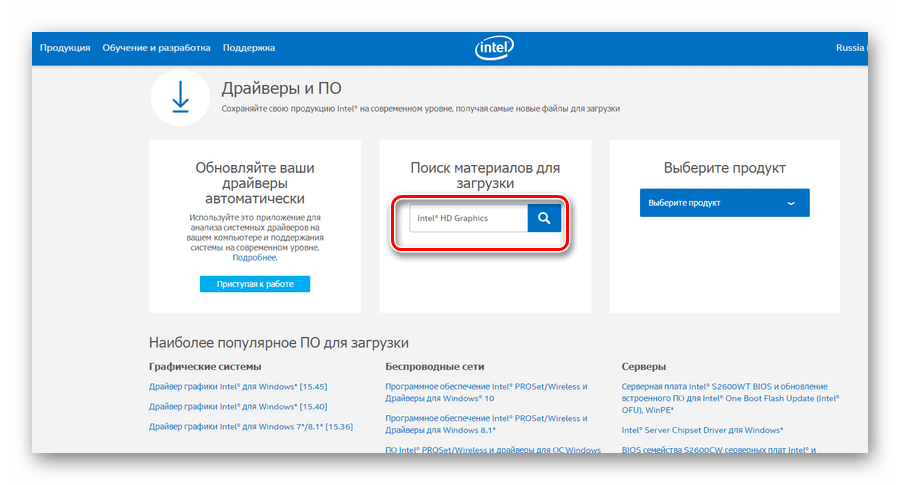This screenshot has height=485, width=900.
Task: Click the chevron on product dropdown
Action: pyautogui.click(x=791, y=203)
